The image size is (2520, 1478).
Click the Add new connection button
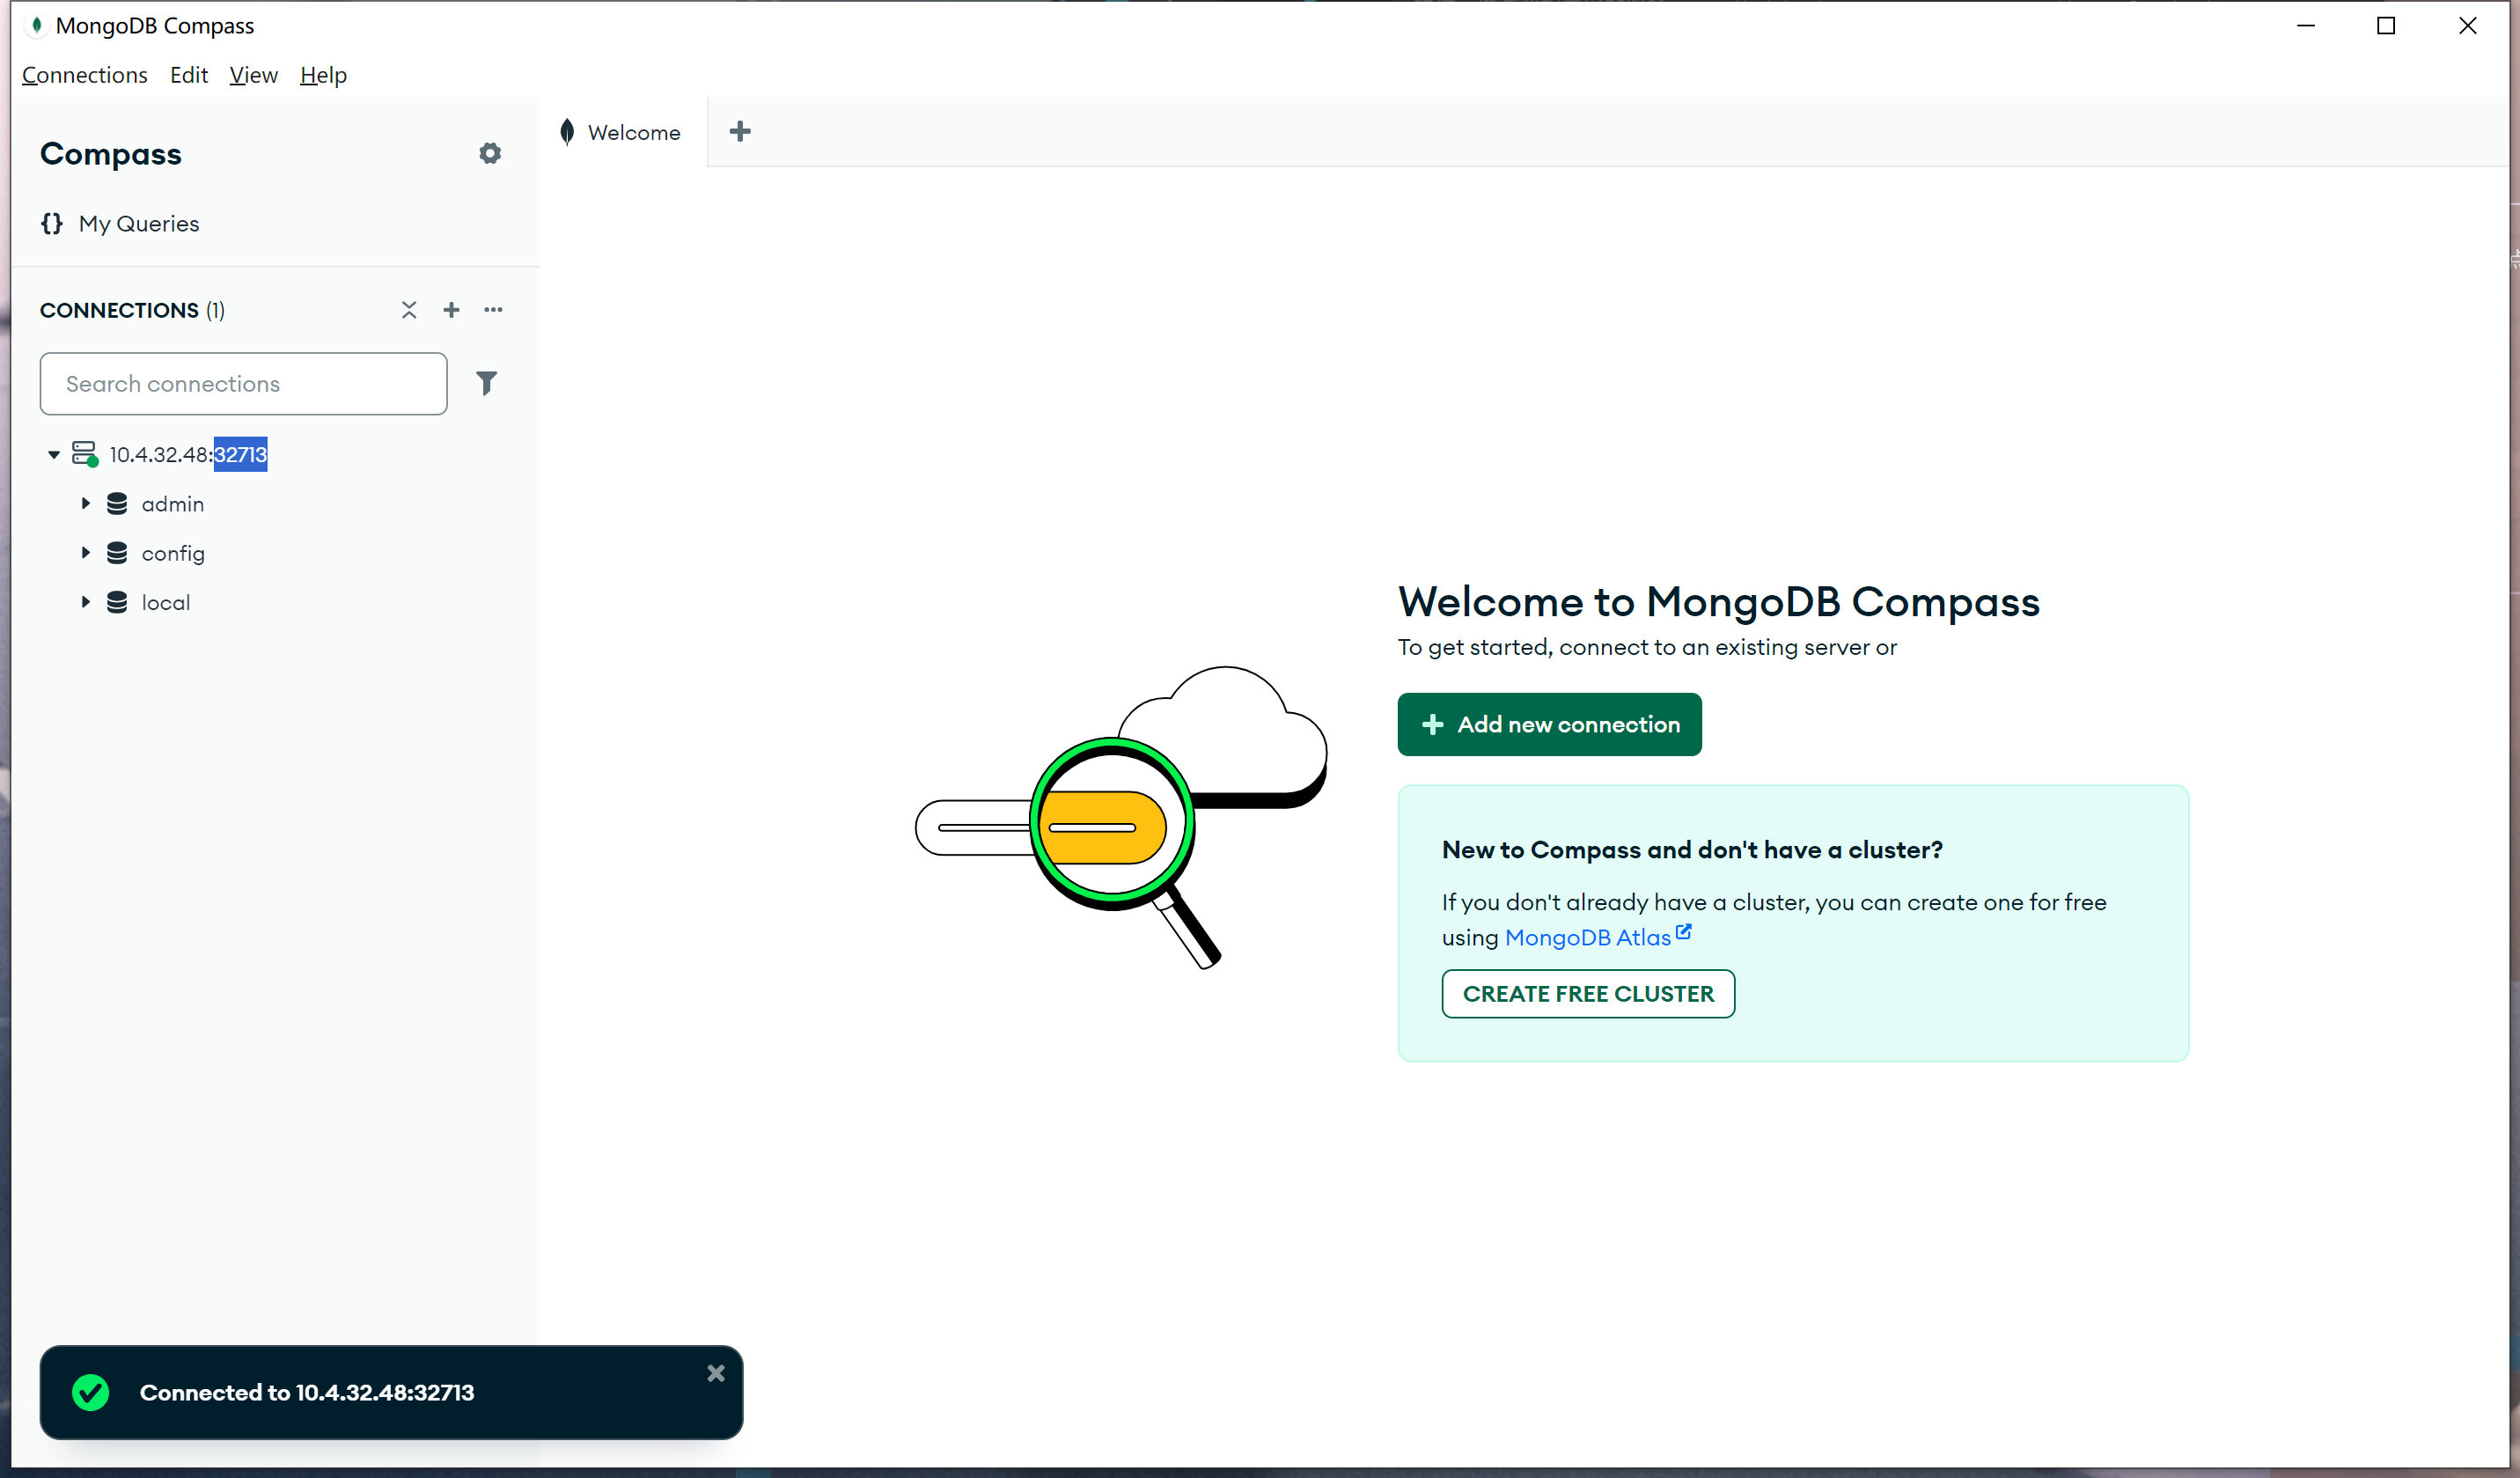tap(1549, 724)
